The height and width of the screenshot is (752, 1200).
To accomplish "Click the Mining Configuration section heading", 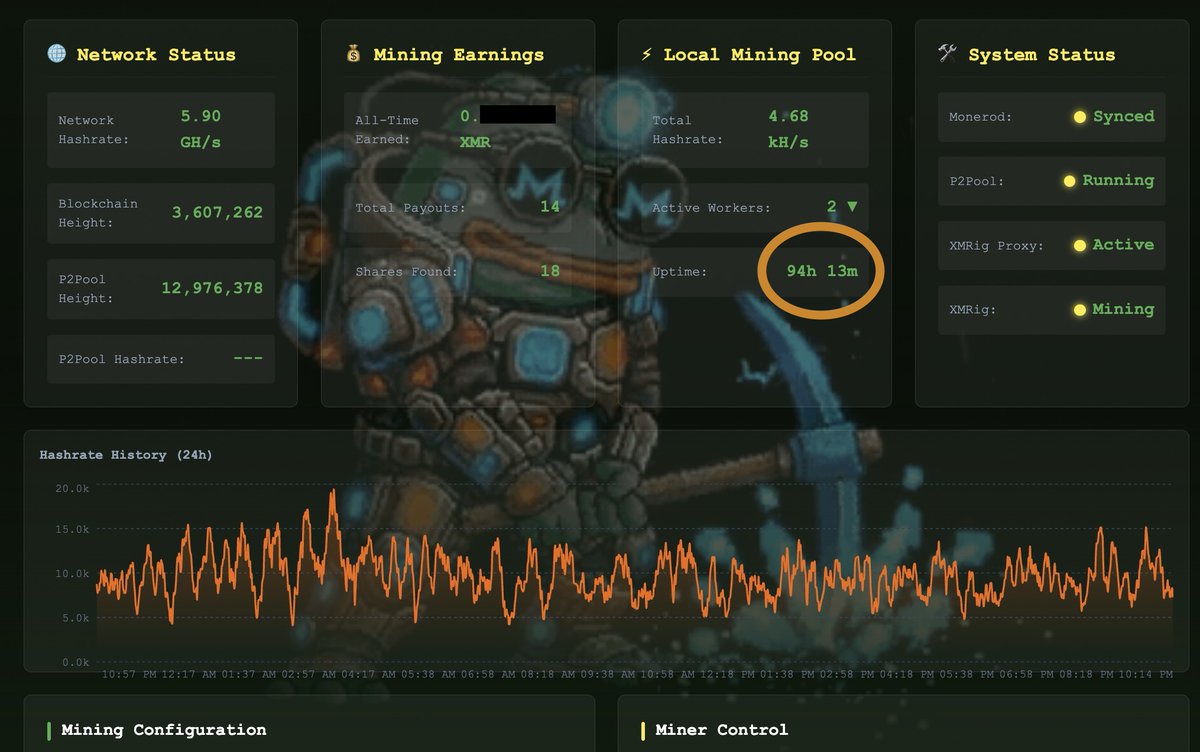I will tap(164, 730).
